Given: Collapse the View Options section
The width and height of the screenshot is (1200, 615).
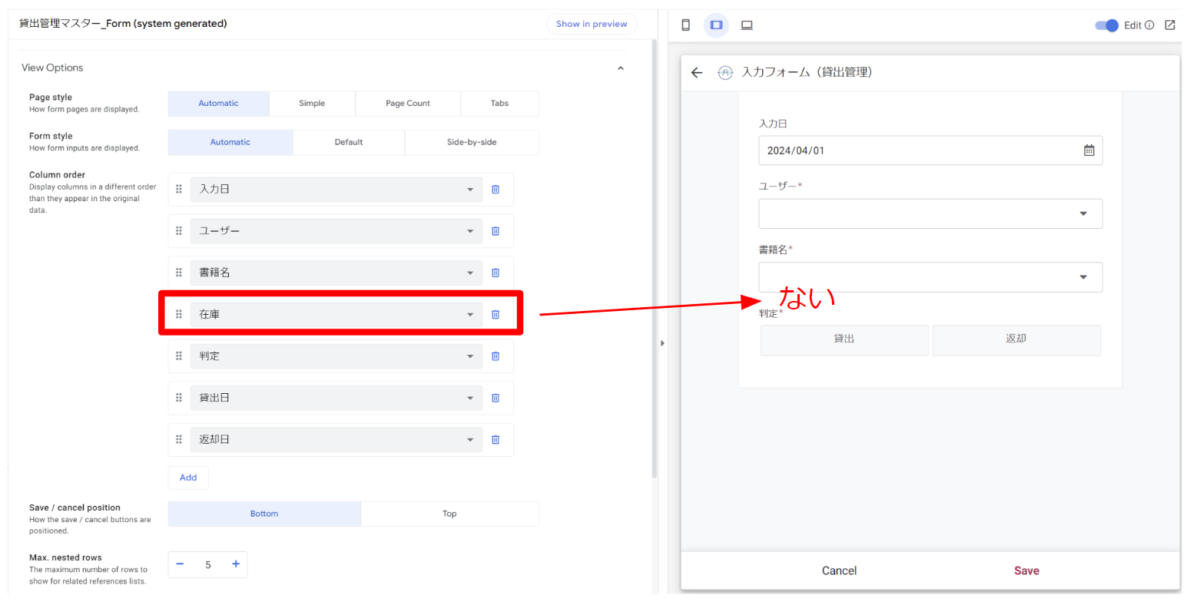Looking at the screenshot, I should [621, 67].
